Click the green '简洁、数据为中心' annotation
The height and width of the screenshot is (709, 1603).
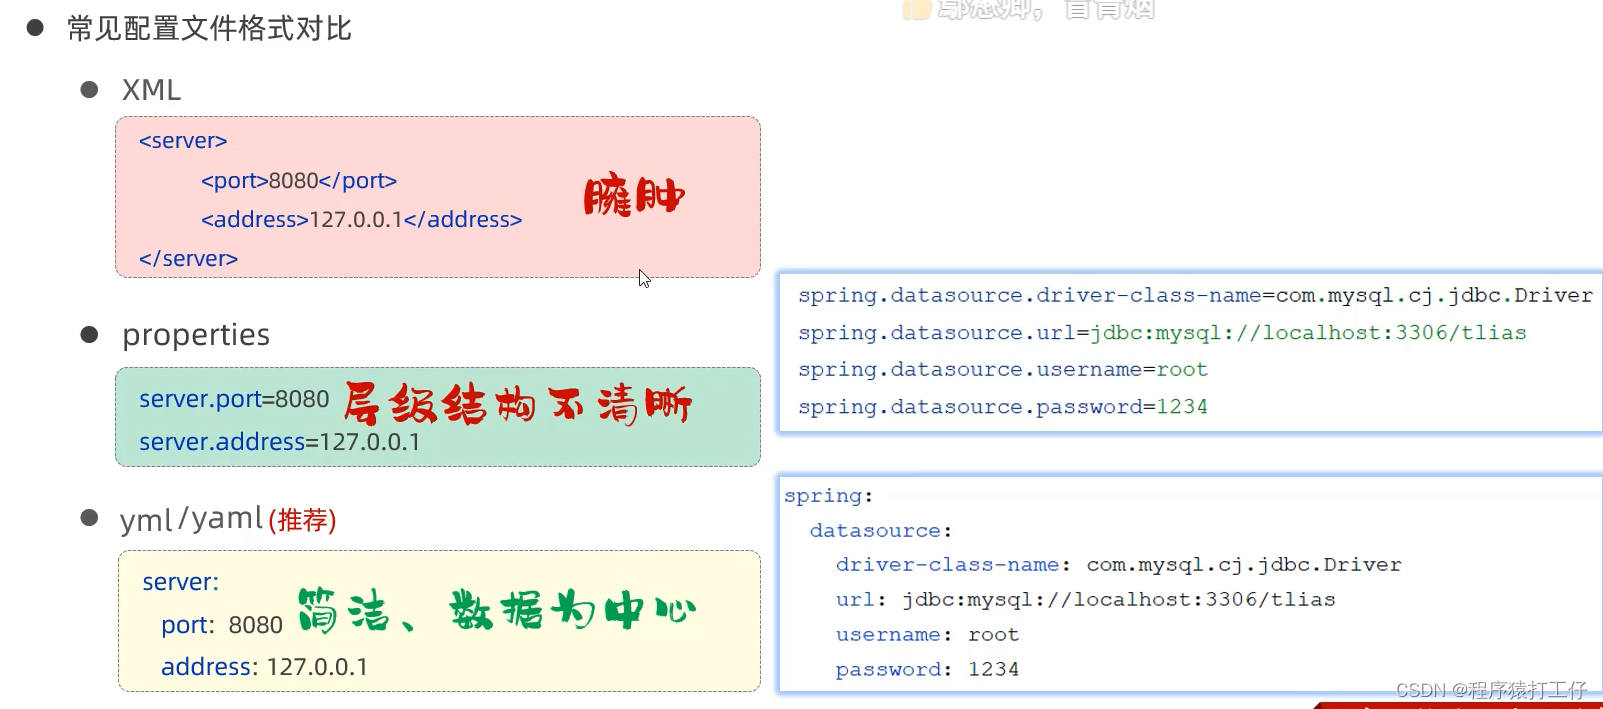497,609
